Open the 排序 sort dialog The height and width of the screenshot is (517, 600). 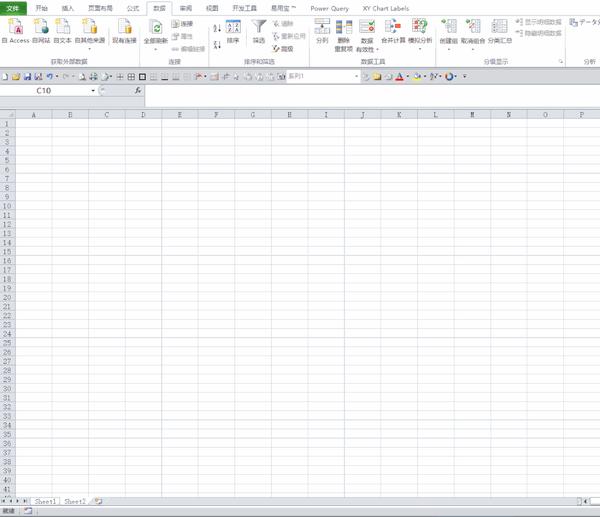[233, 31]
